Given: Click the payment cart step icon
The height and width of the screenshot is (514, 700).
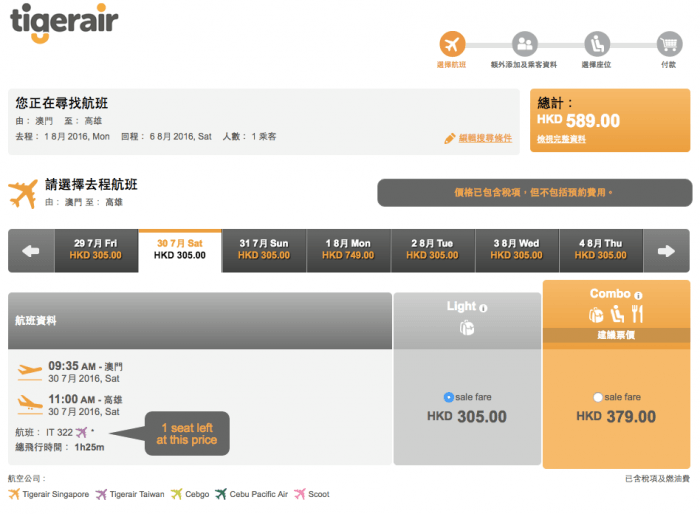Looking at the screenshot, I should (x=669, y=45).
